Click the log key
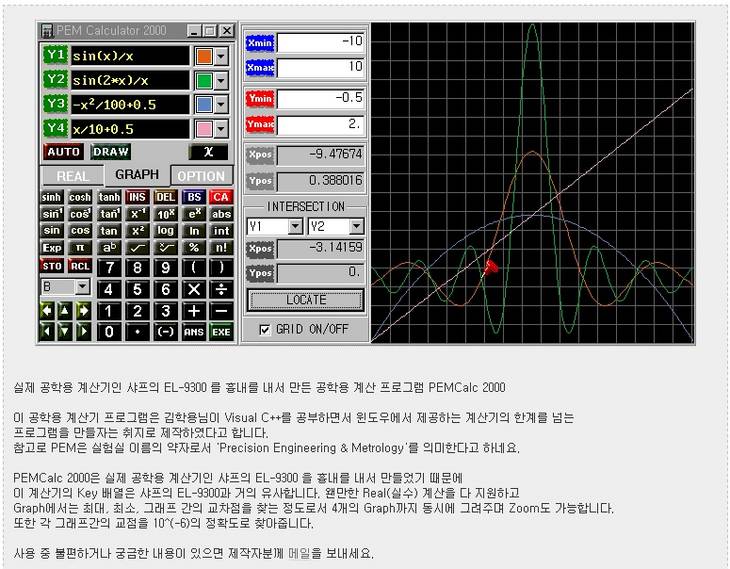 [165, 230]
